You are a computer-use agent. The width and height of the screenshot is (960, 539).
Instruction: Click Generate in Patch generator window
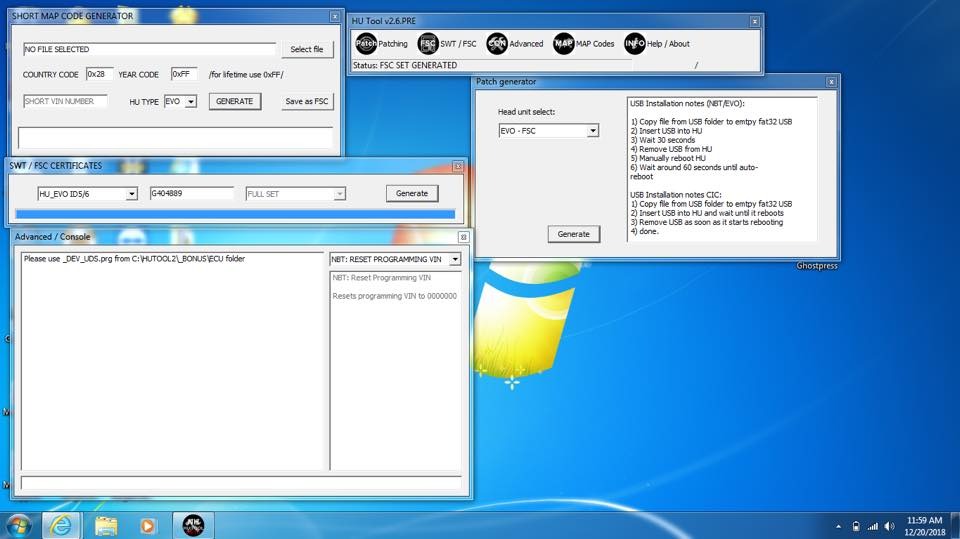(x=574, y=234)
